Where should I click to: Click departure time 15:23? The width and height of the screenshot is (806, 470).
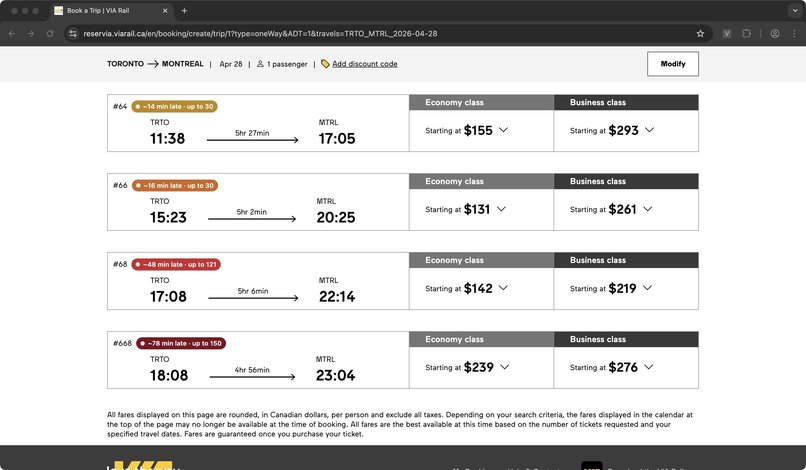[x=168, y=218]
